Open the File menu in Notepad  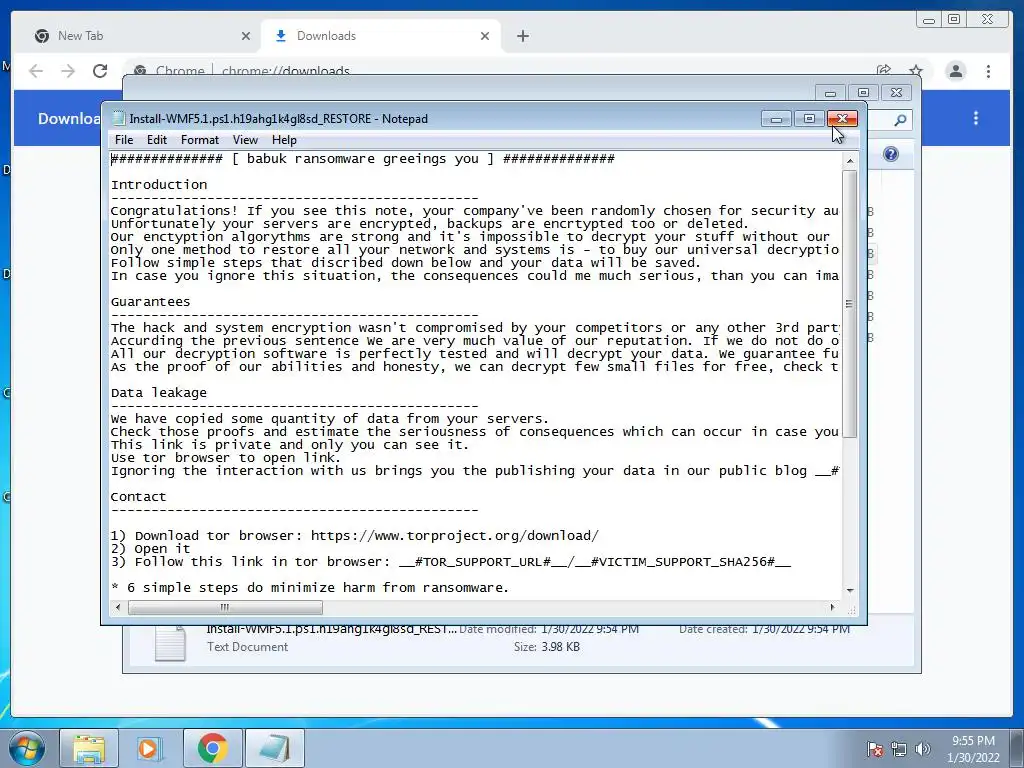123,140
